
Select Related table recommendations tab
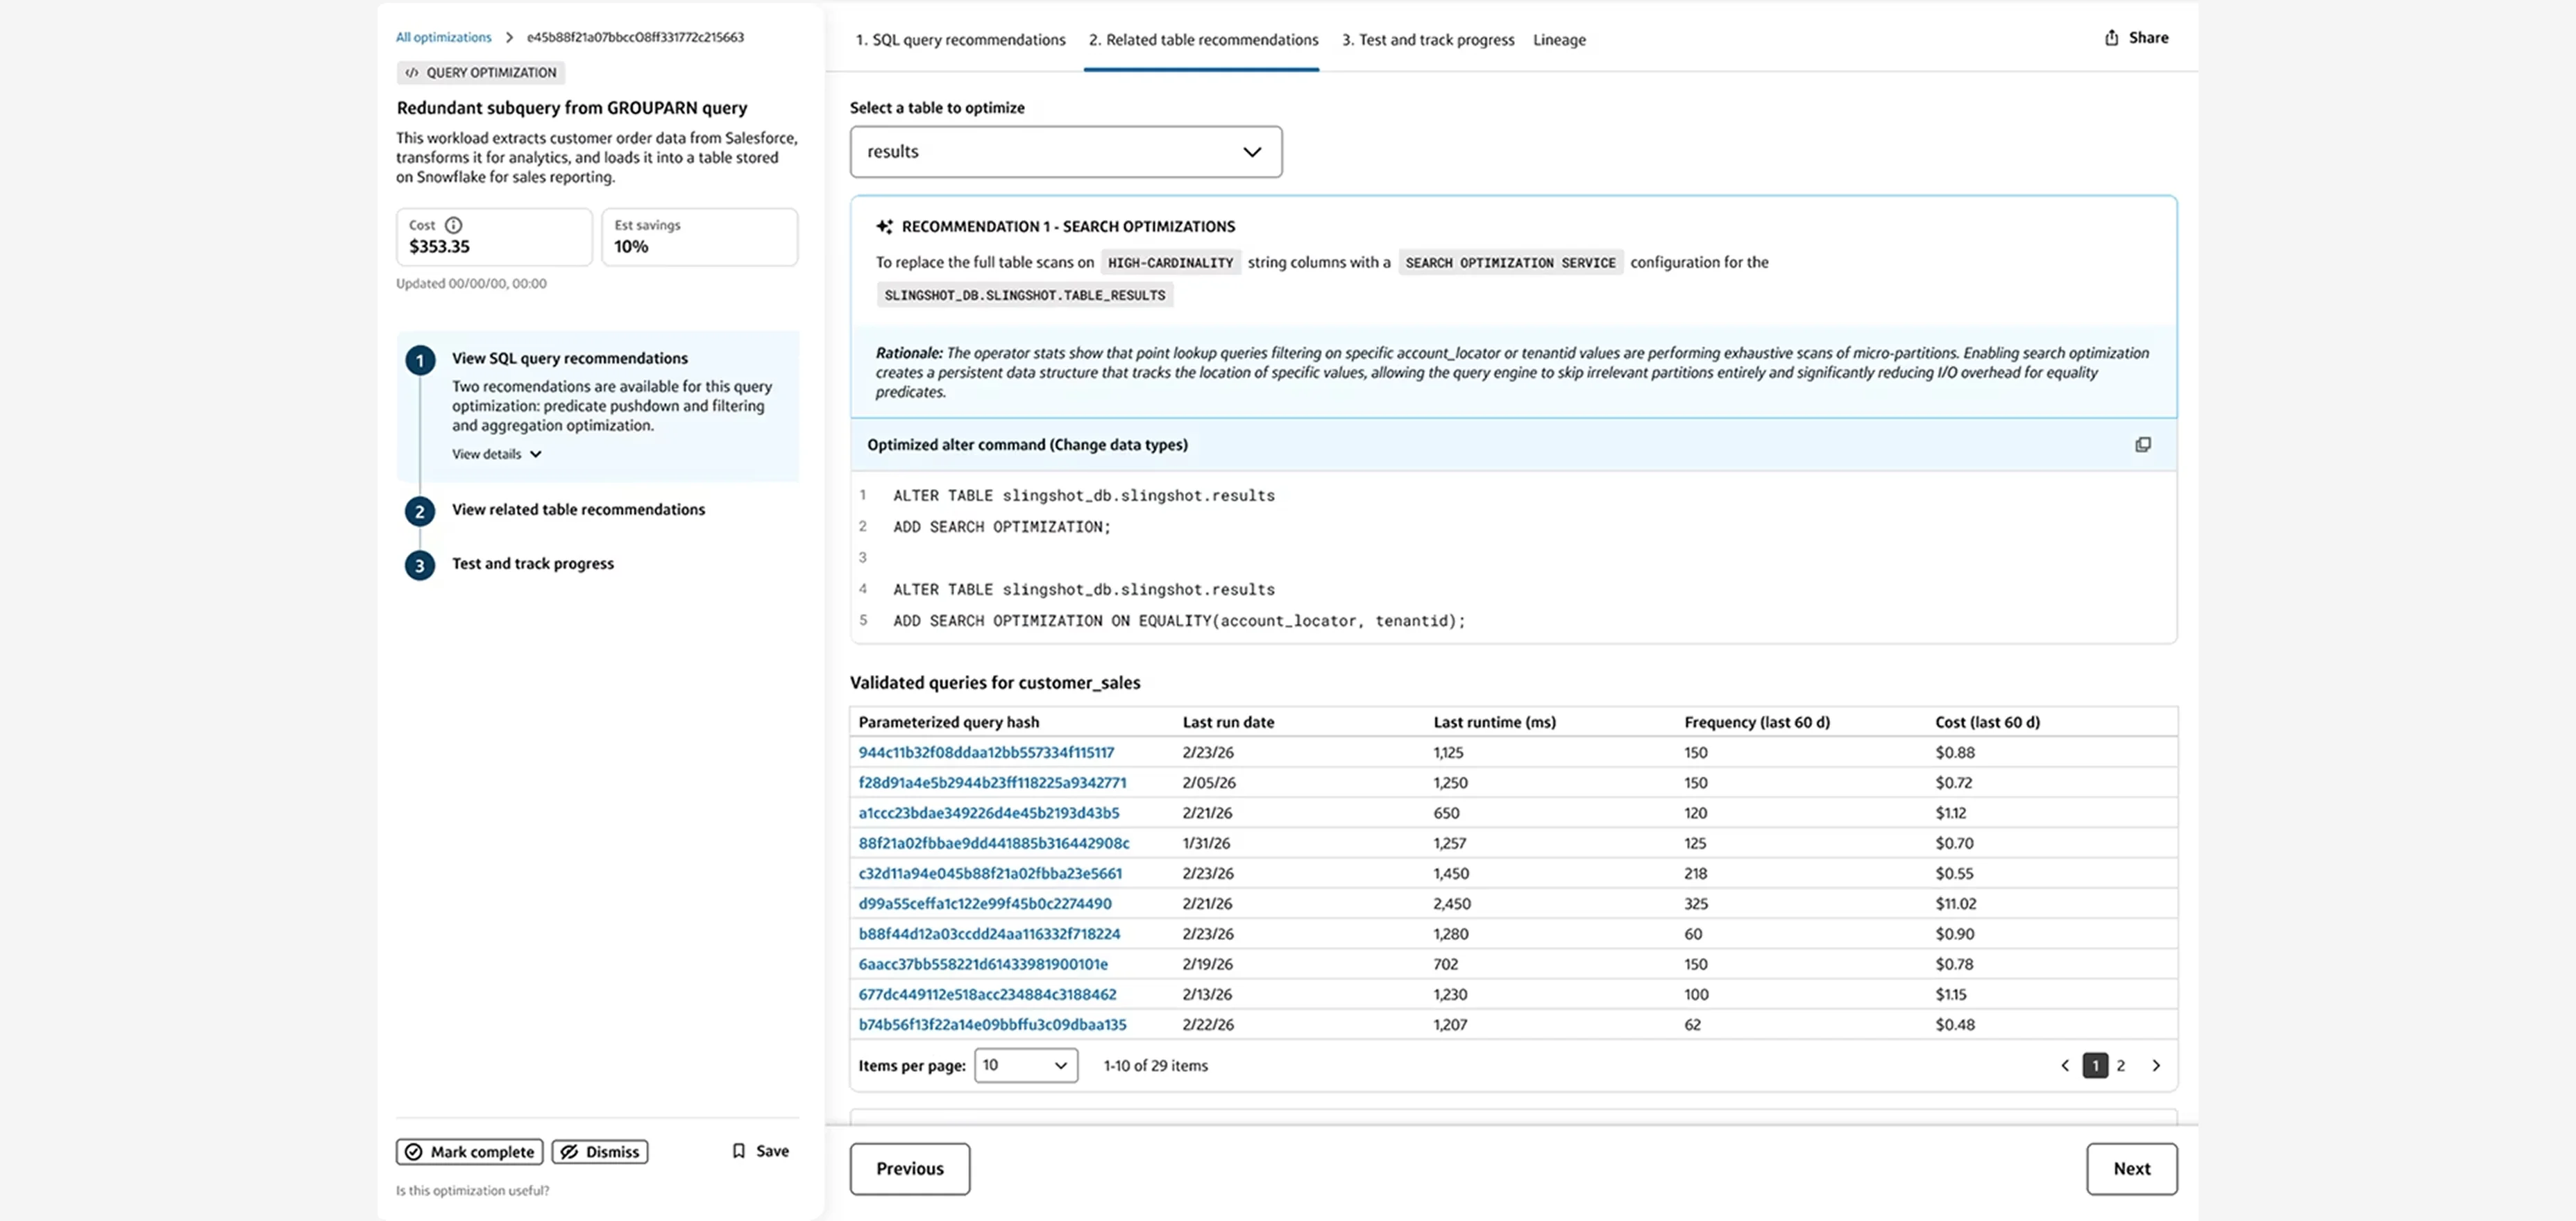[1203, 40]
